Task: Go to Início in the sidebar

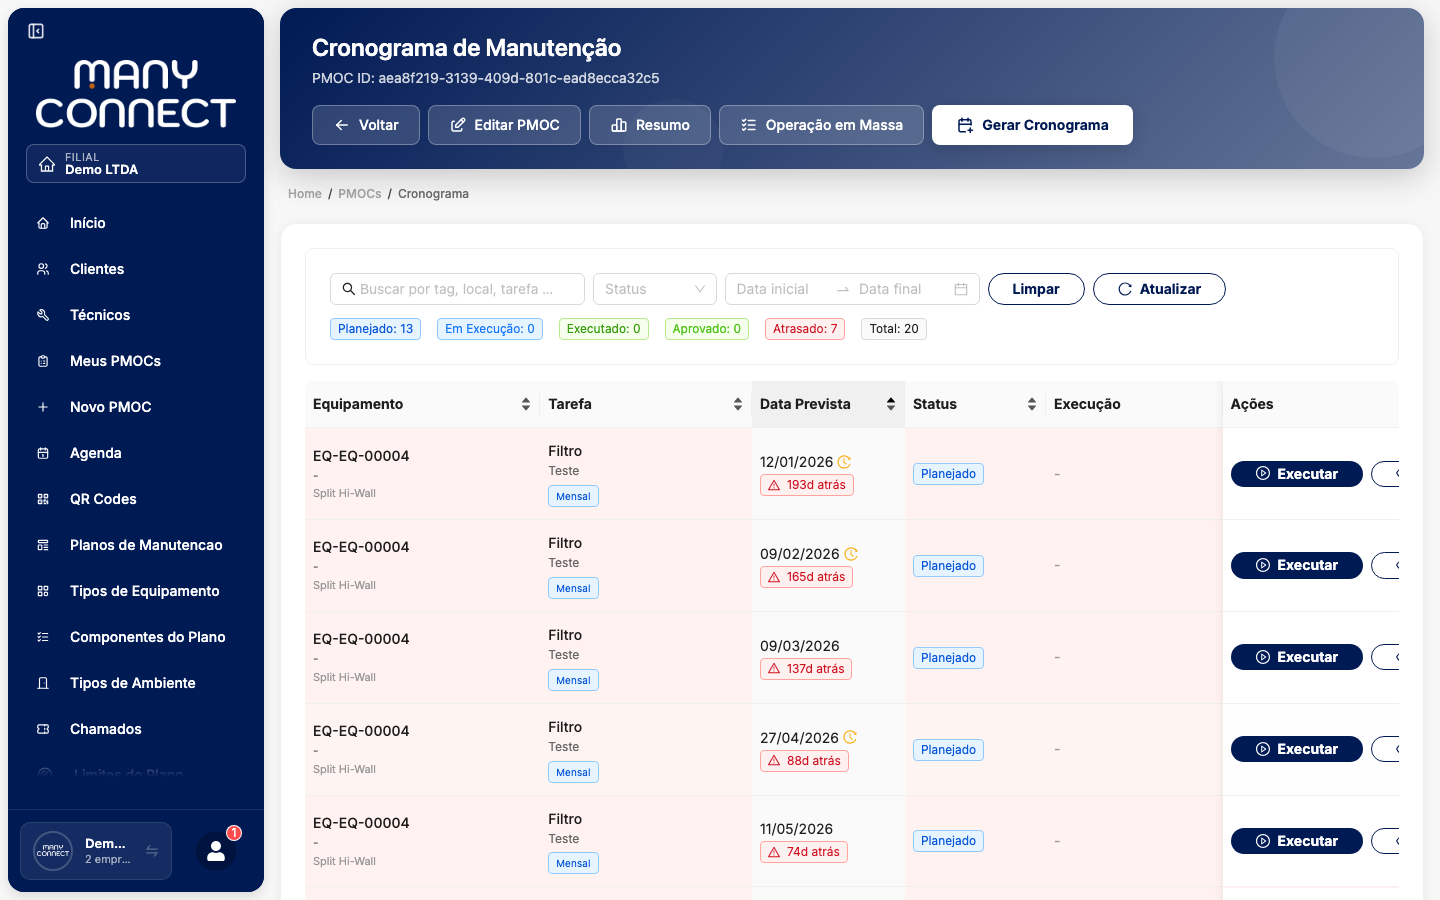Action: (136, 223)
